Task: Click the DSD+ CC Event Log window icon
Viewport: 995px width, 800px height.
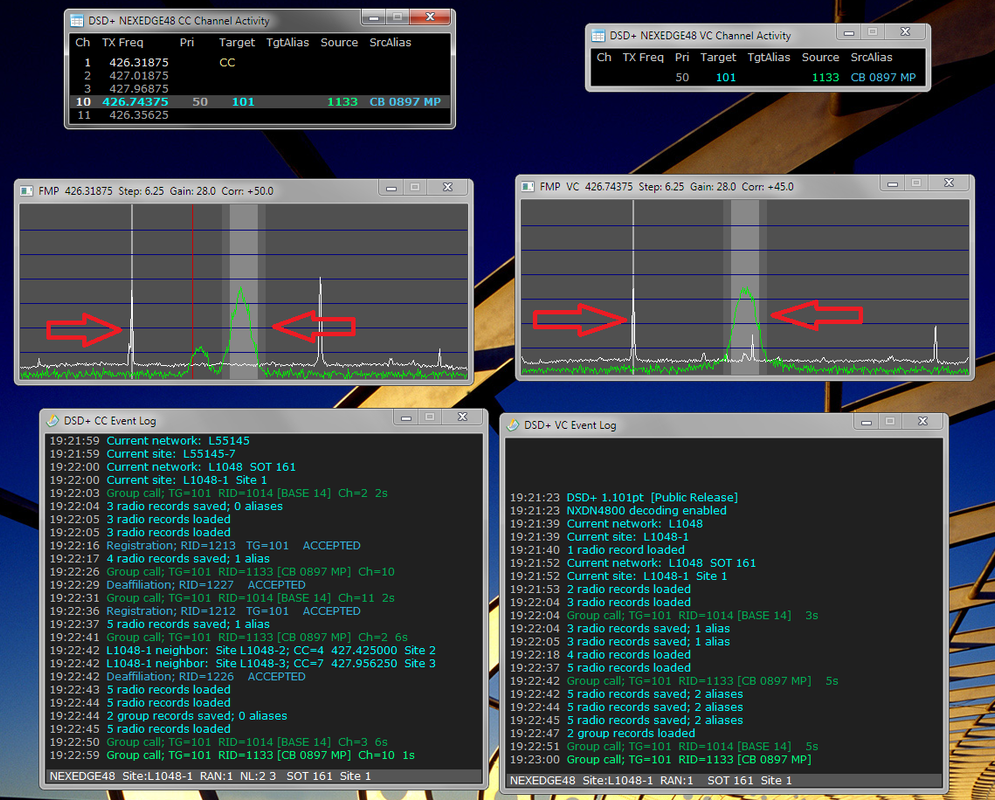Action: click(53, 421)
